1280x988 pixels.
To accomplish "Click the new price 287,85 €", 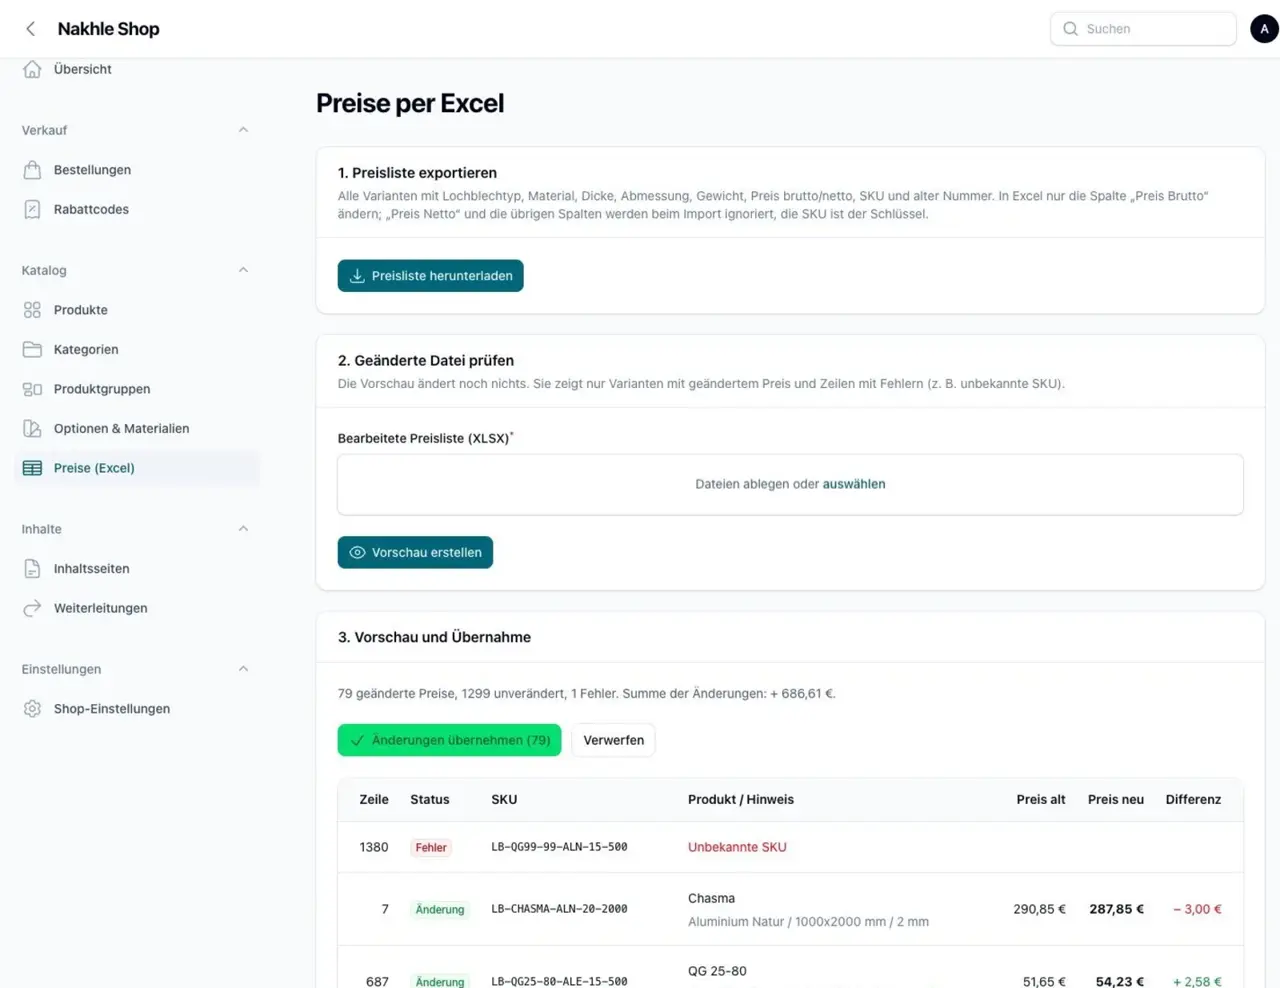I will tap(1116, 909).
